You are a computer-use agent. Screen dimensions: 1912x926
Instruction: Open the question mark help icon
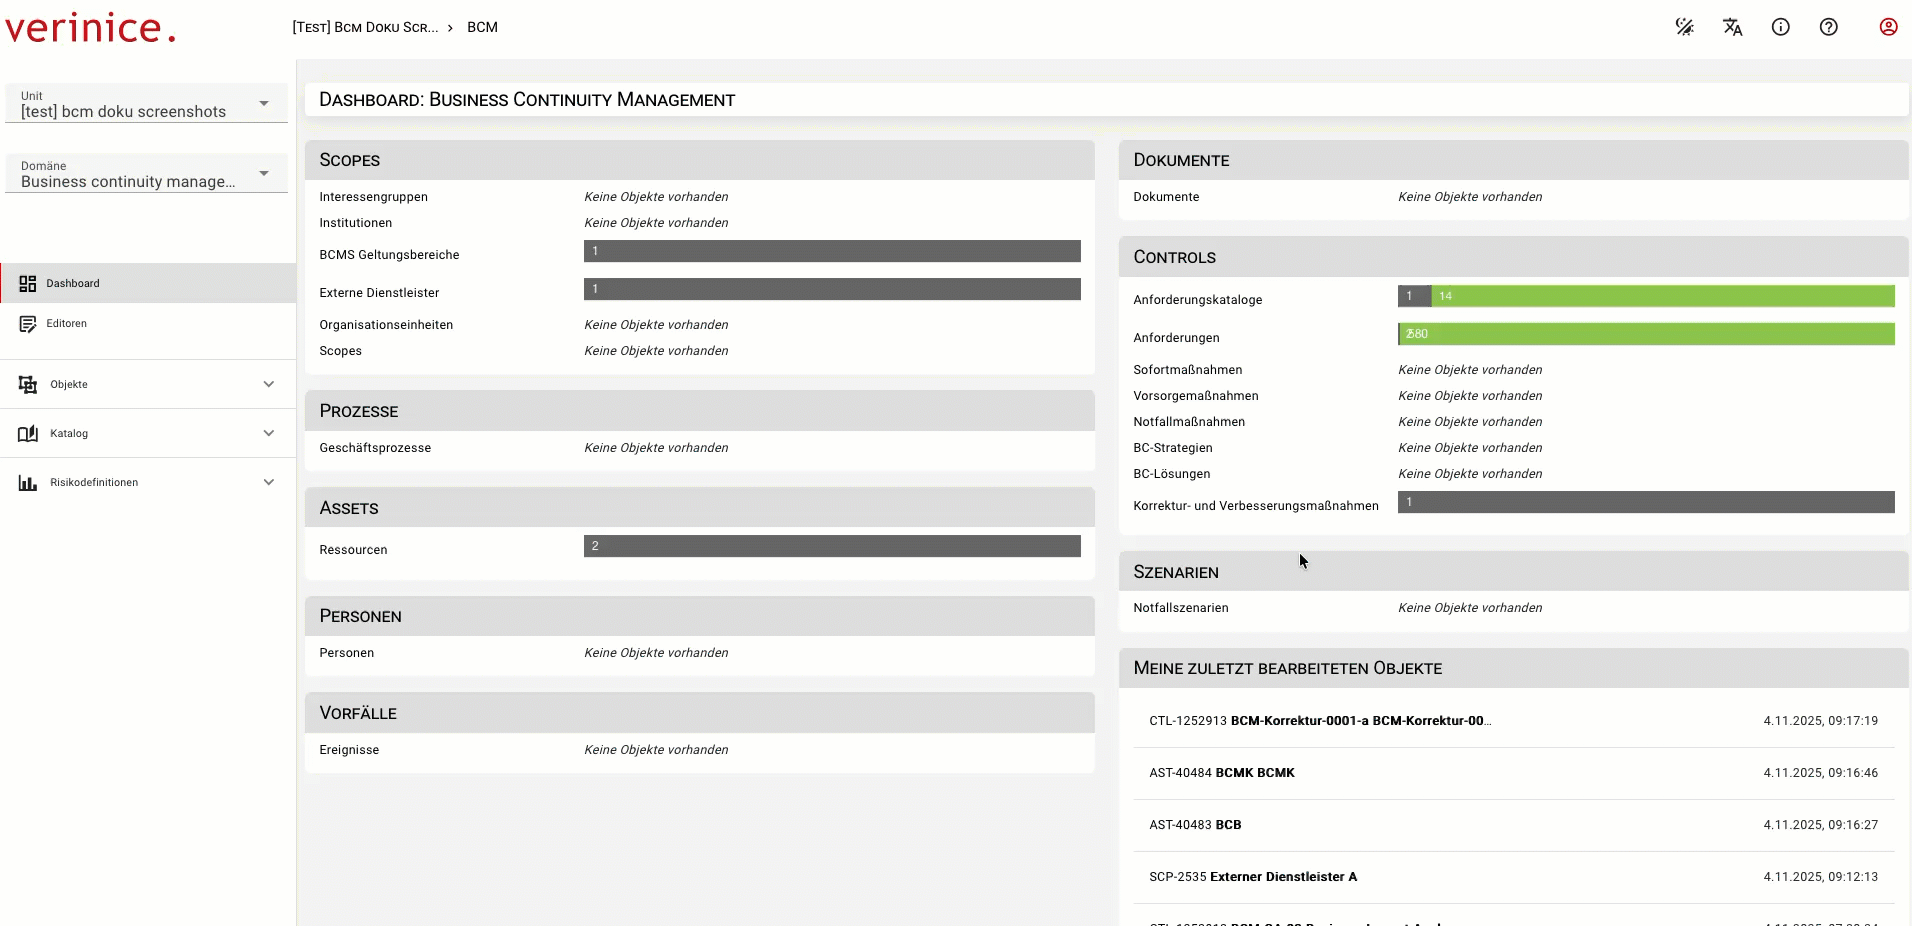point(1829,27)
